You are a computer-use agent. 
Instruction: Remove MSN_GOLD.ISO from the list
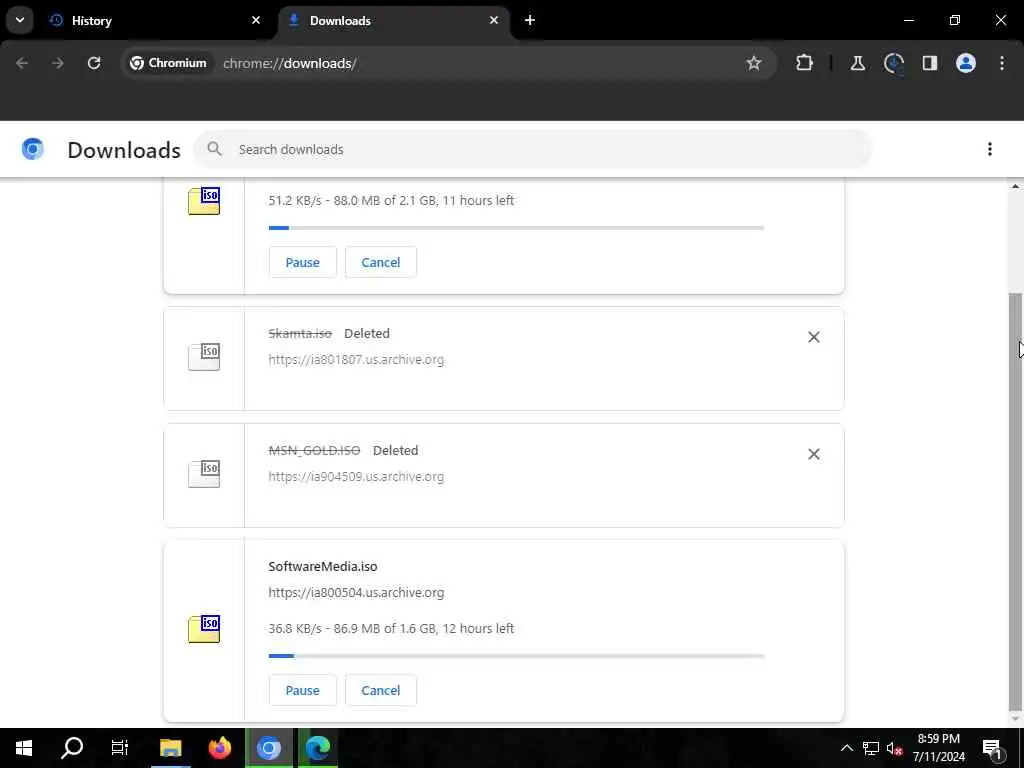pos(813,454)
